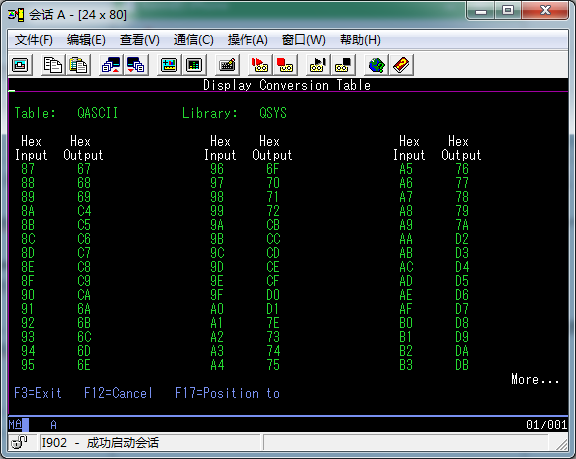576x459 pixels.
Task: Open the Keyboard remap toolbar icon
Action: 227,65
